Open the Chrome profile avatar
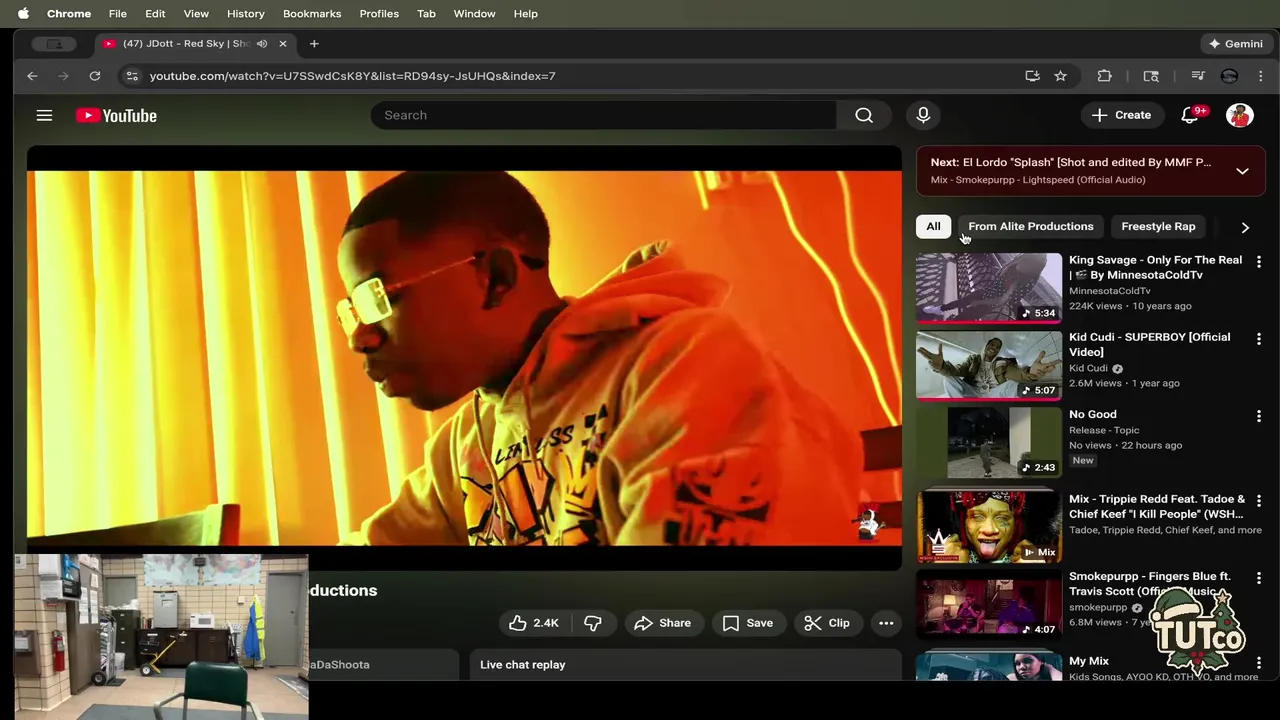This screenshot has width=1280, height=720. [x=1229, y=76]
